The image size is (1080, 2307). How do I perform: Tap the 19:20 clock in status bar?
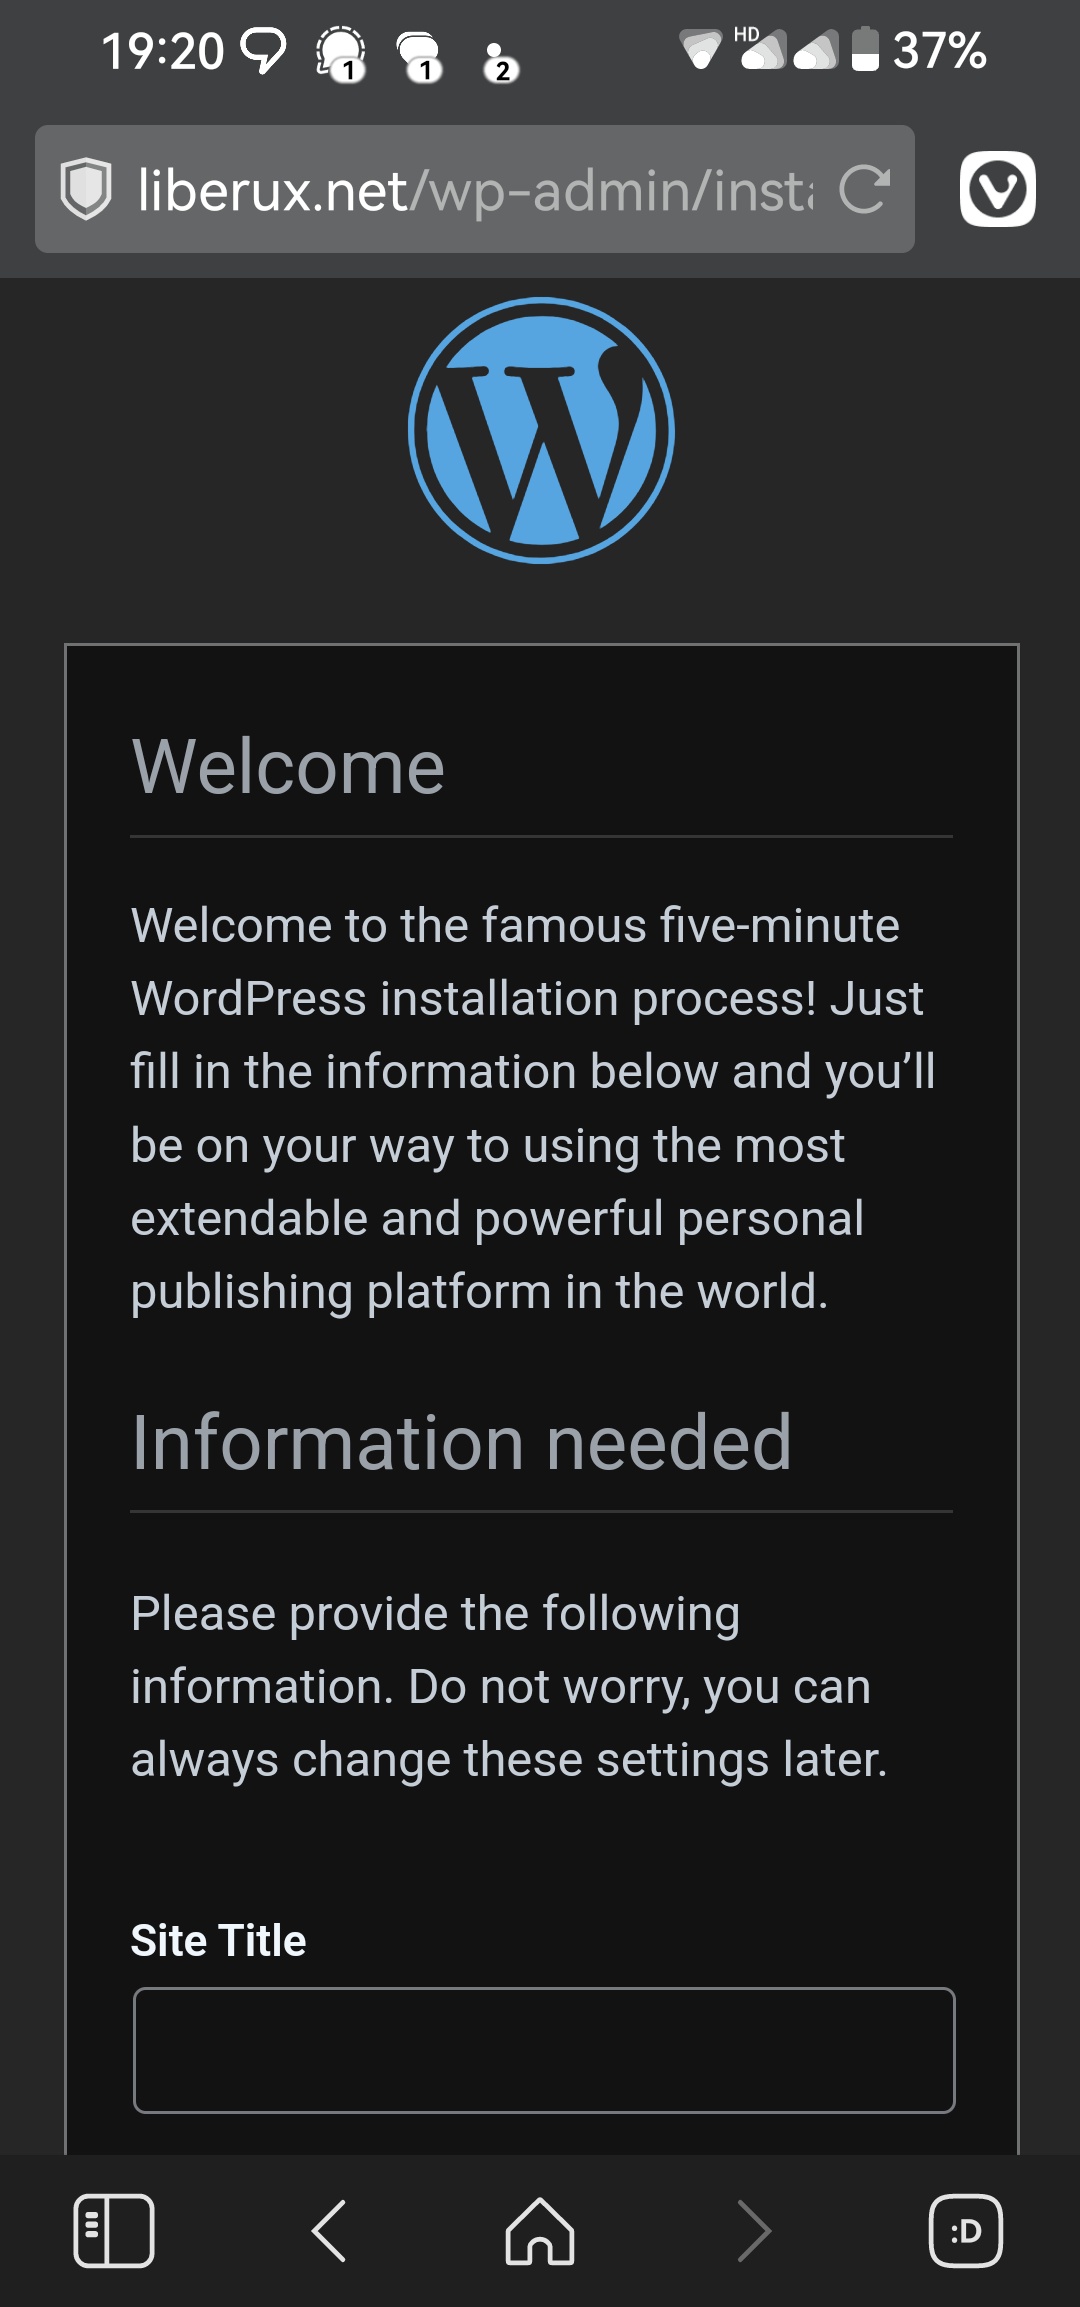click(x=162, y=51)
